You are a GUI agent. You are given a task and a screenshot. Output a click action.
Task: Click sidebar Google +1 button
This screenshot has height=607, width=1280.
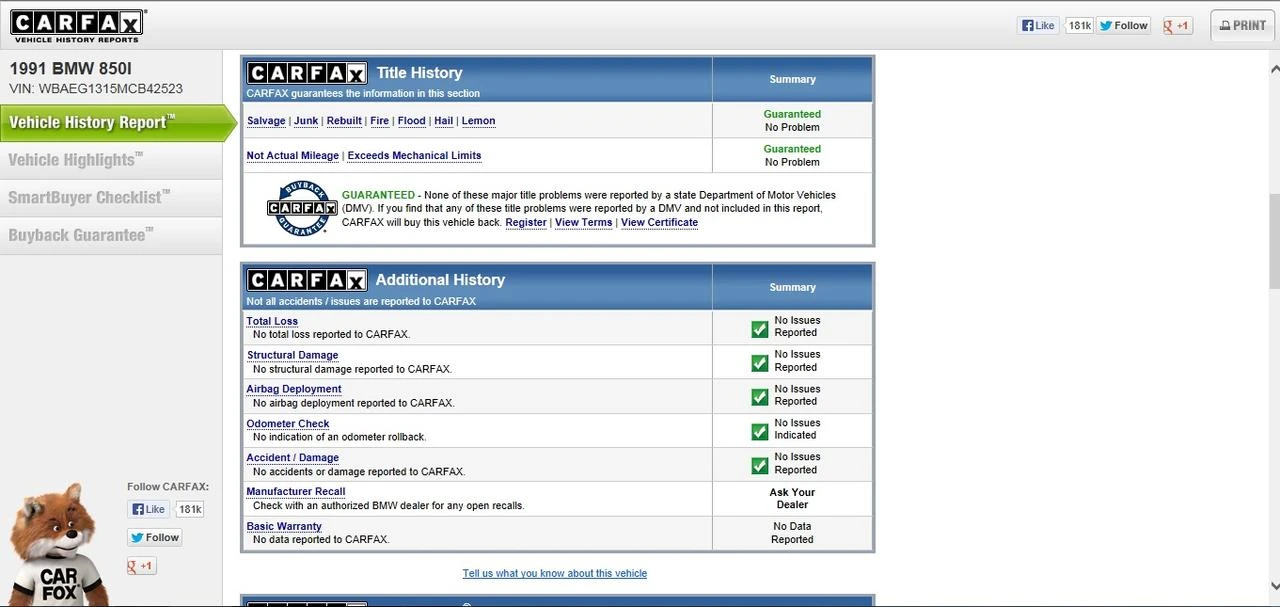(x=141, y=566)
